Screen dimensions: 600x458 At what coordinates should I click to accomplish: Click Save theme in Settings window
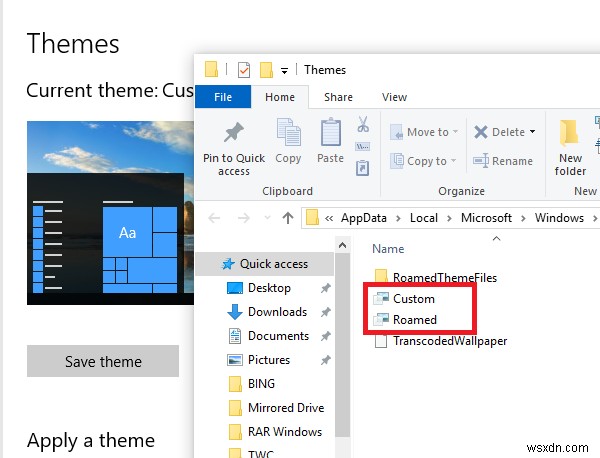103,361
